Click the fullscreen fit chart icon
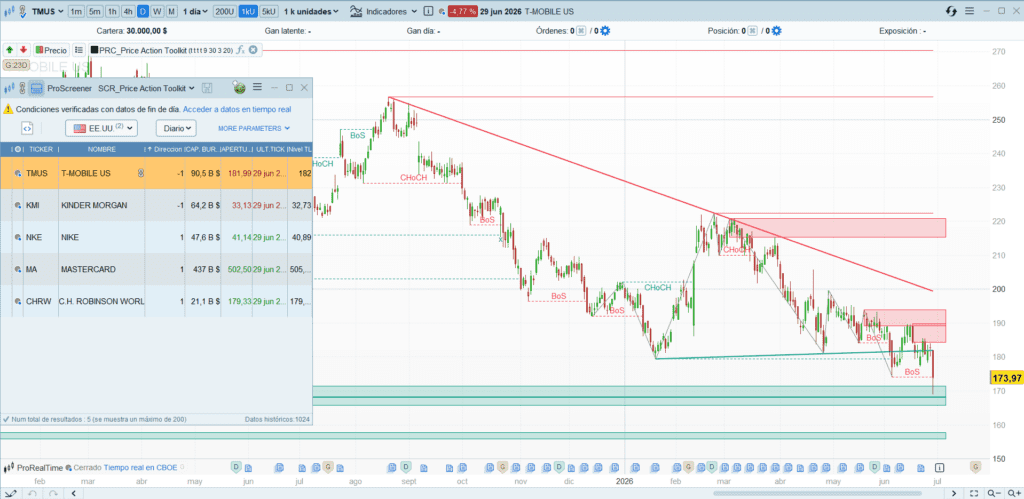The image size is (1024, 499). pos(974,493)
